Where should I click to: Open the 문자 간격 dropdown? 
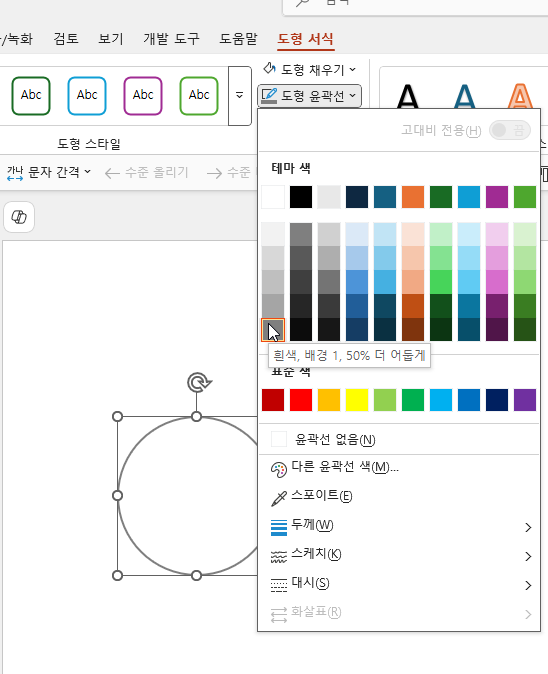click(x=49, y=172)
